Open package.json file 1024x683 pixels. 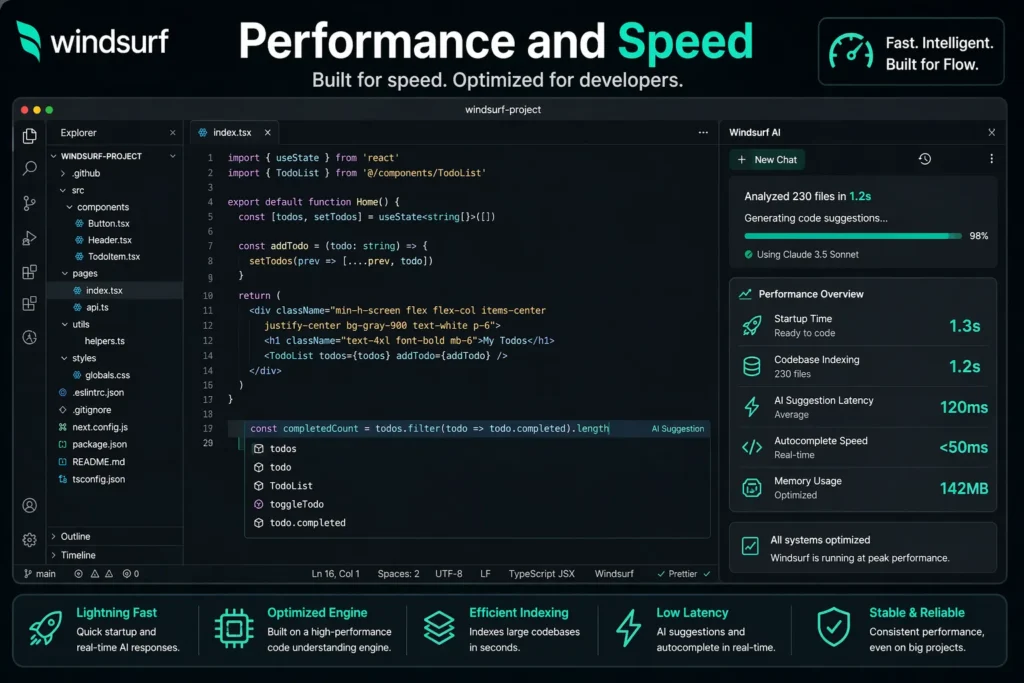(99, 445)
